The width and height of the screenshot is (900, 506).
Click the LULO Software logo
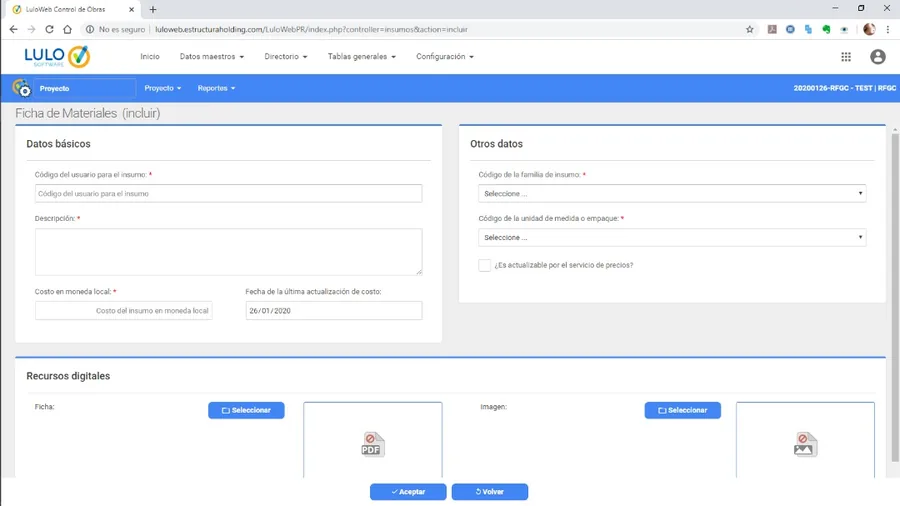pos(57,56)
